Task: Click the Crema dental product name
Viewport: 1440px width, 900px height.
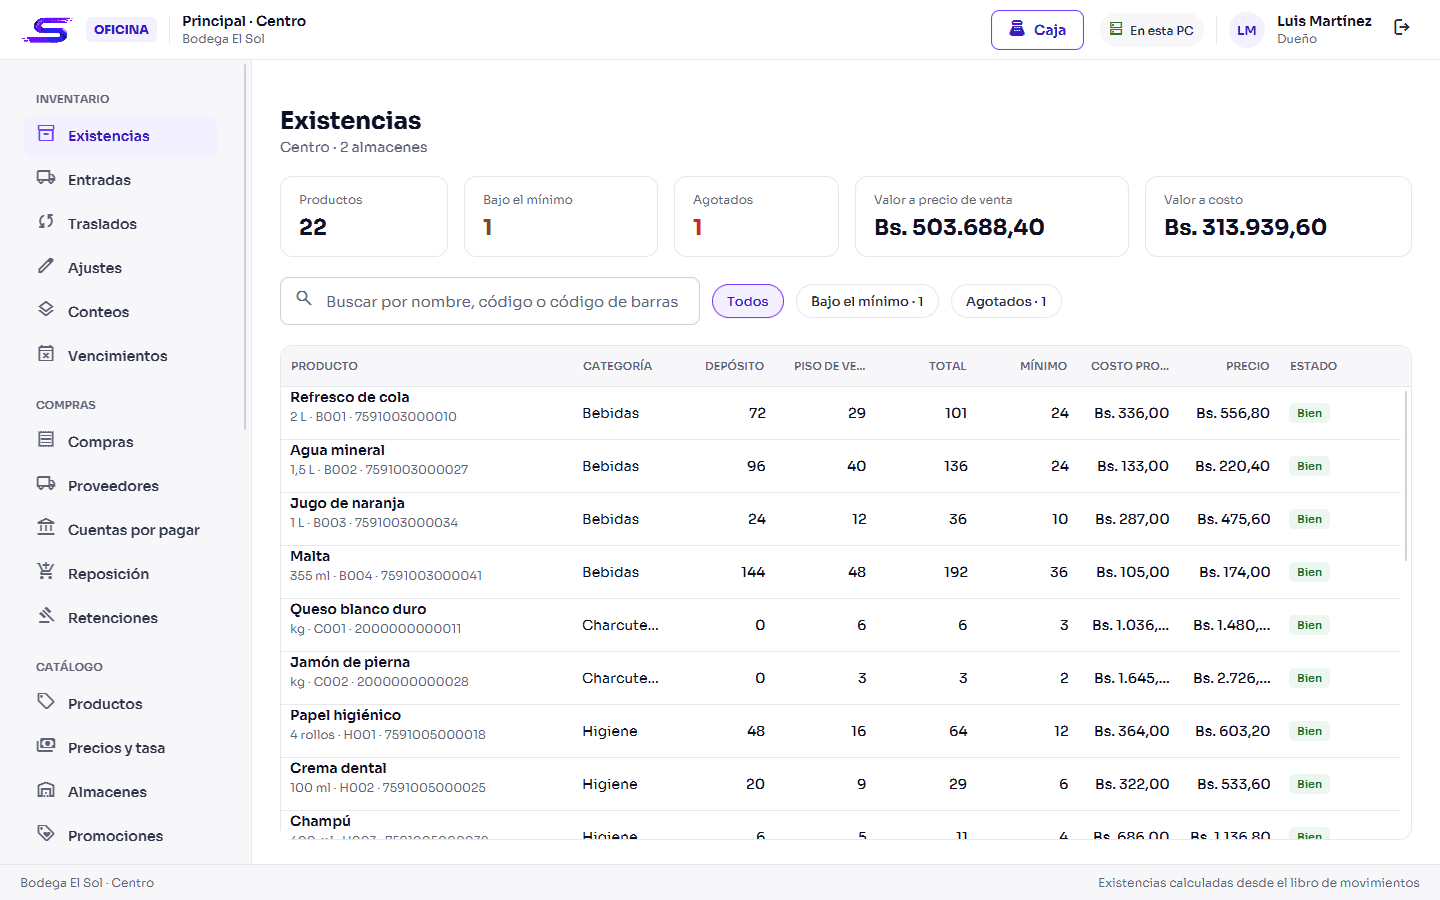Action: click(x=338, y=768)
